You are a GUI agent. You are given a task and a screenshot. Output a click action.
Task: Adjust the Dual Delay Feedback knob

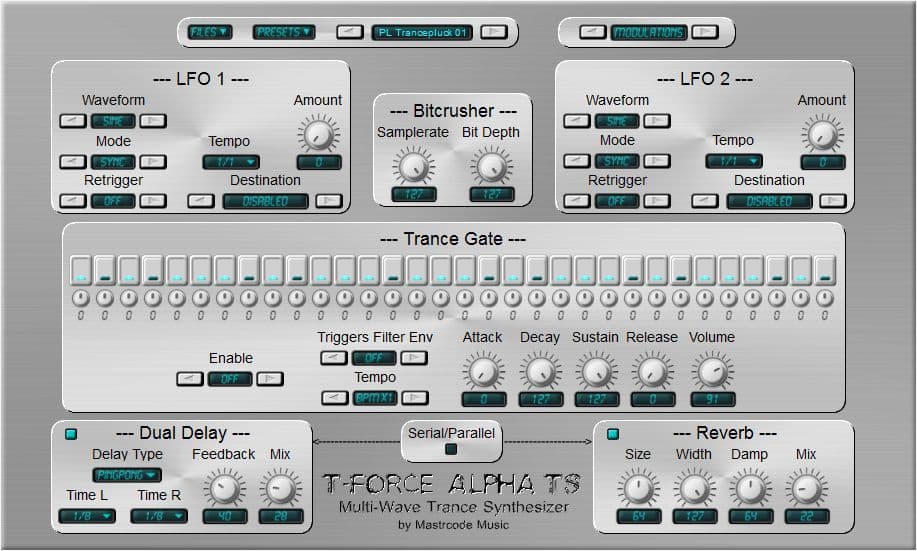225,489
